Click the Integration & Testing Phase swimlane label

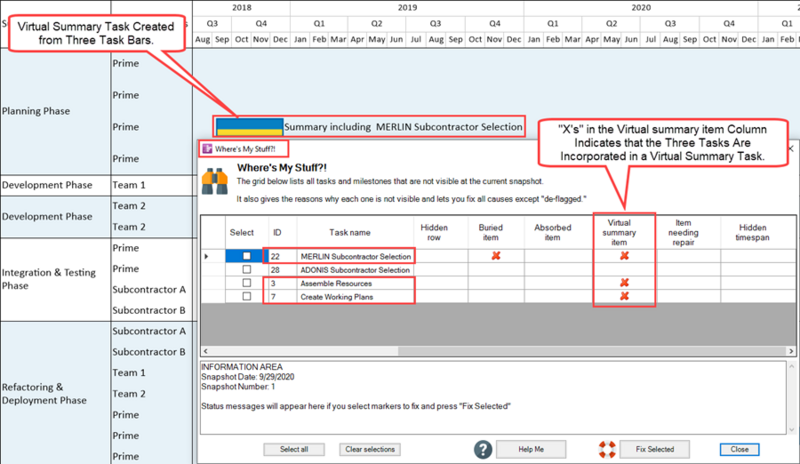pyautogui.click(x=48, y=279)
